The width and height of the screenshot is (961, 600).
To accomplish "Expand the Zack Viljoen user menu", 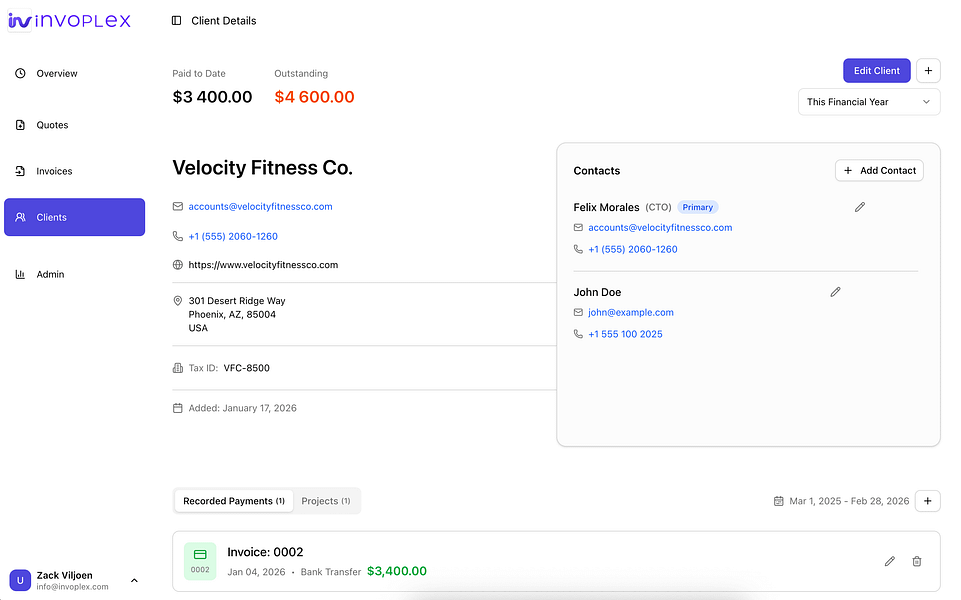I will point(134,580).
